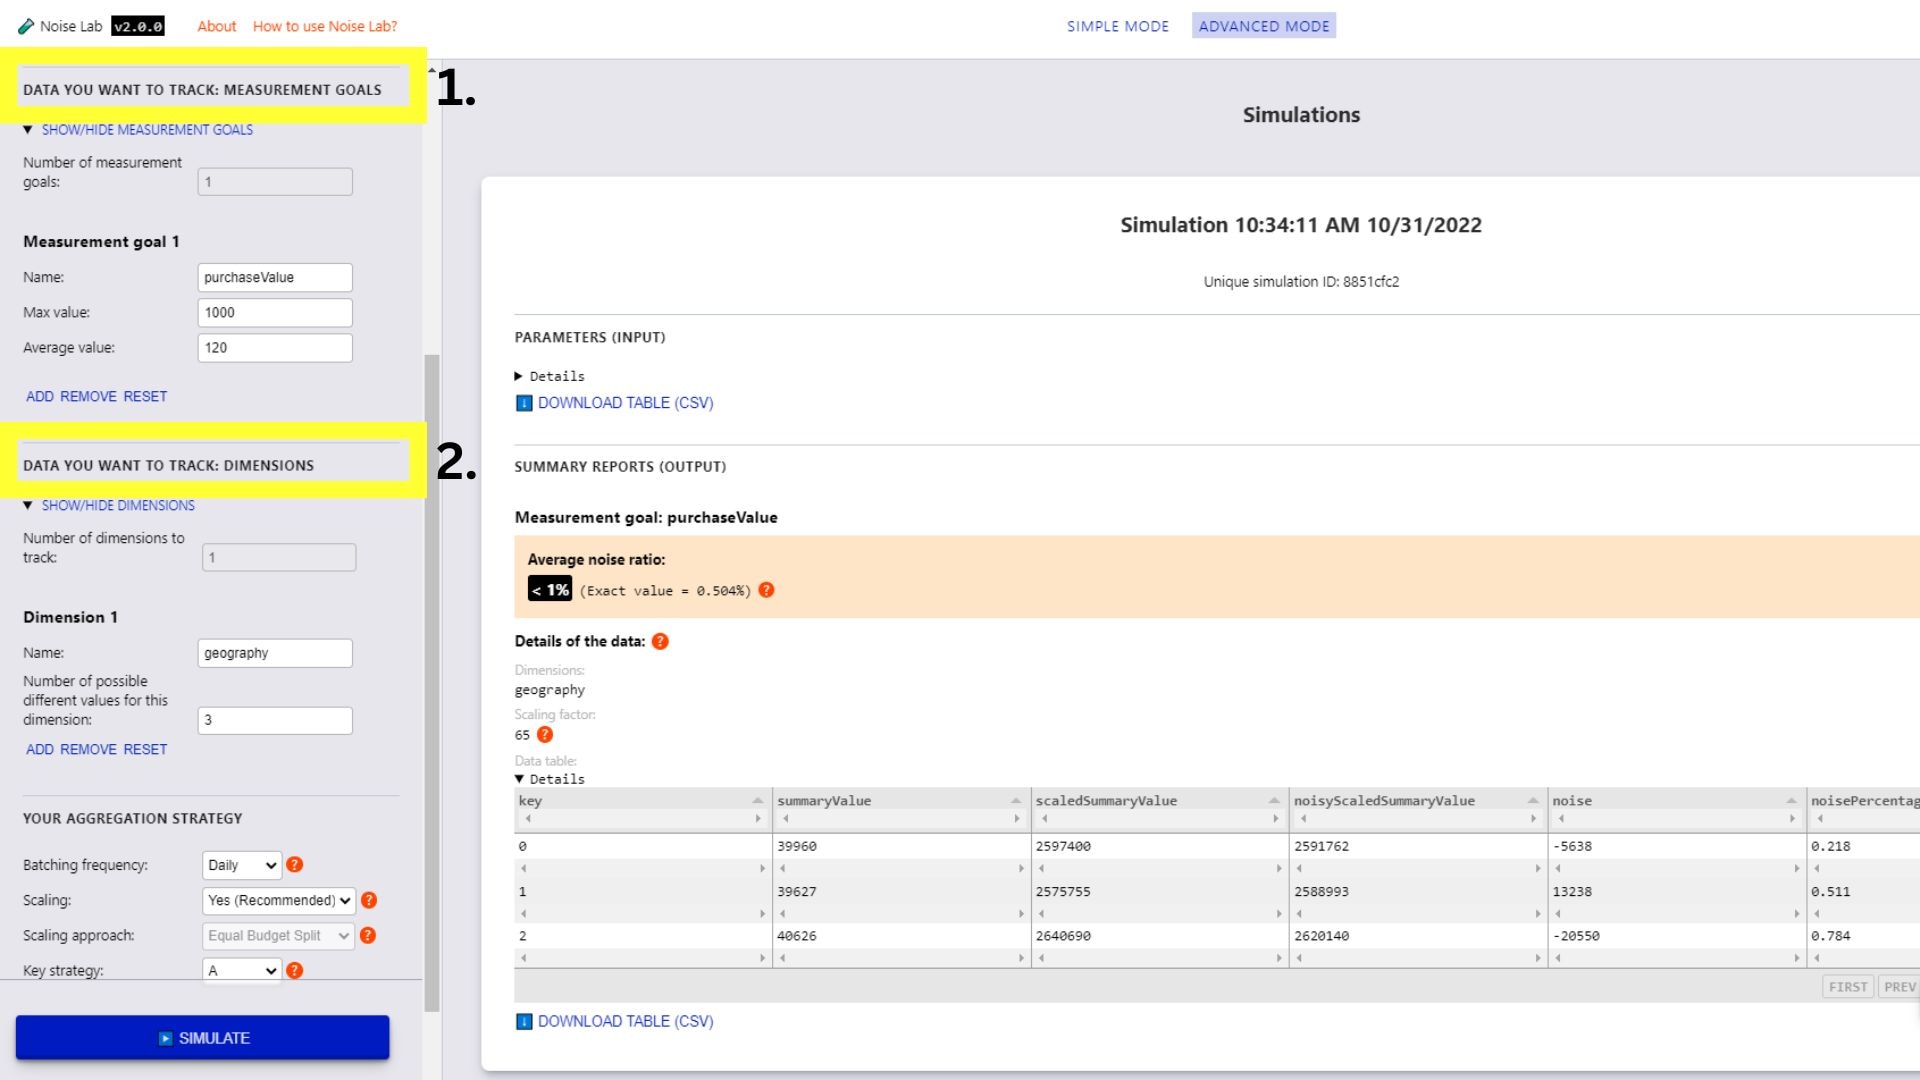Select Equal Budget Split scaling approach dropdown
Screen dimensions: 1920x1080
(278, 935)
